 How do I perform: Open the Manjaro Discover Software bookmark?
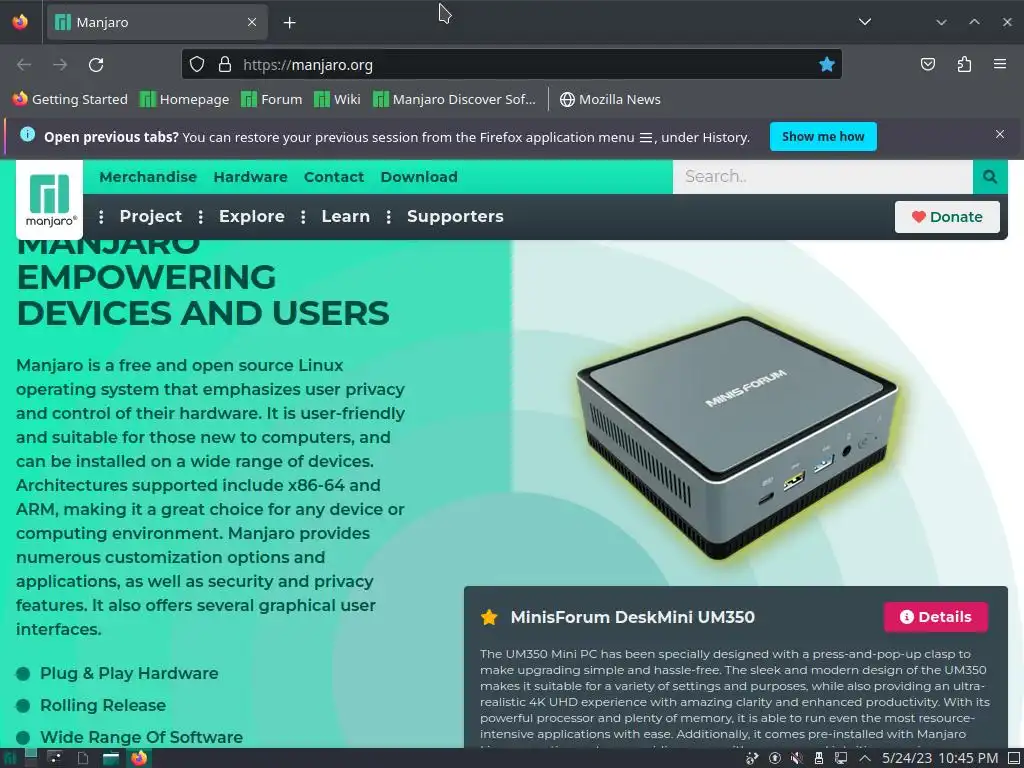454,99
